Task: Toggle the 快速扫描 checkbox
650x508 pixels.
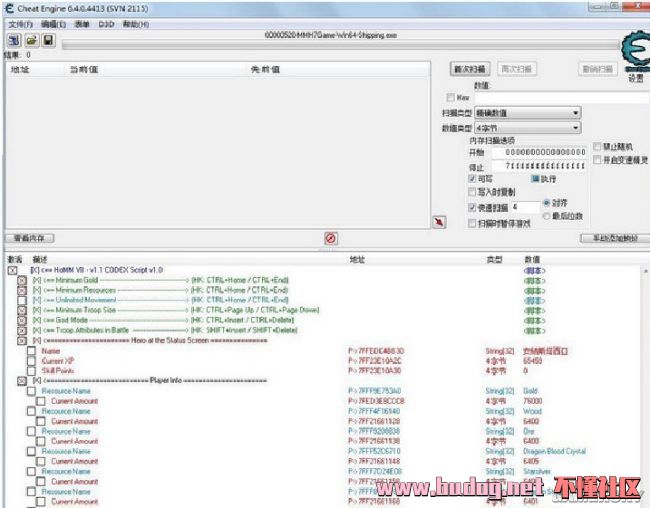Action: click(x=472, y=207)
